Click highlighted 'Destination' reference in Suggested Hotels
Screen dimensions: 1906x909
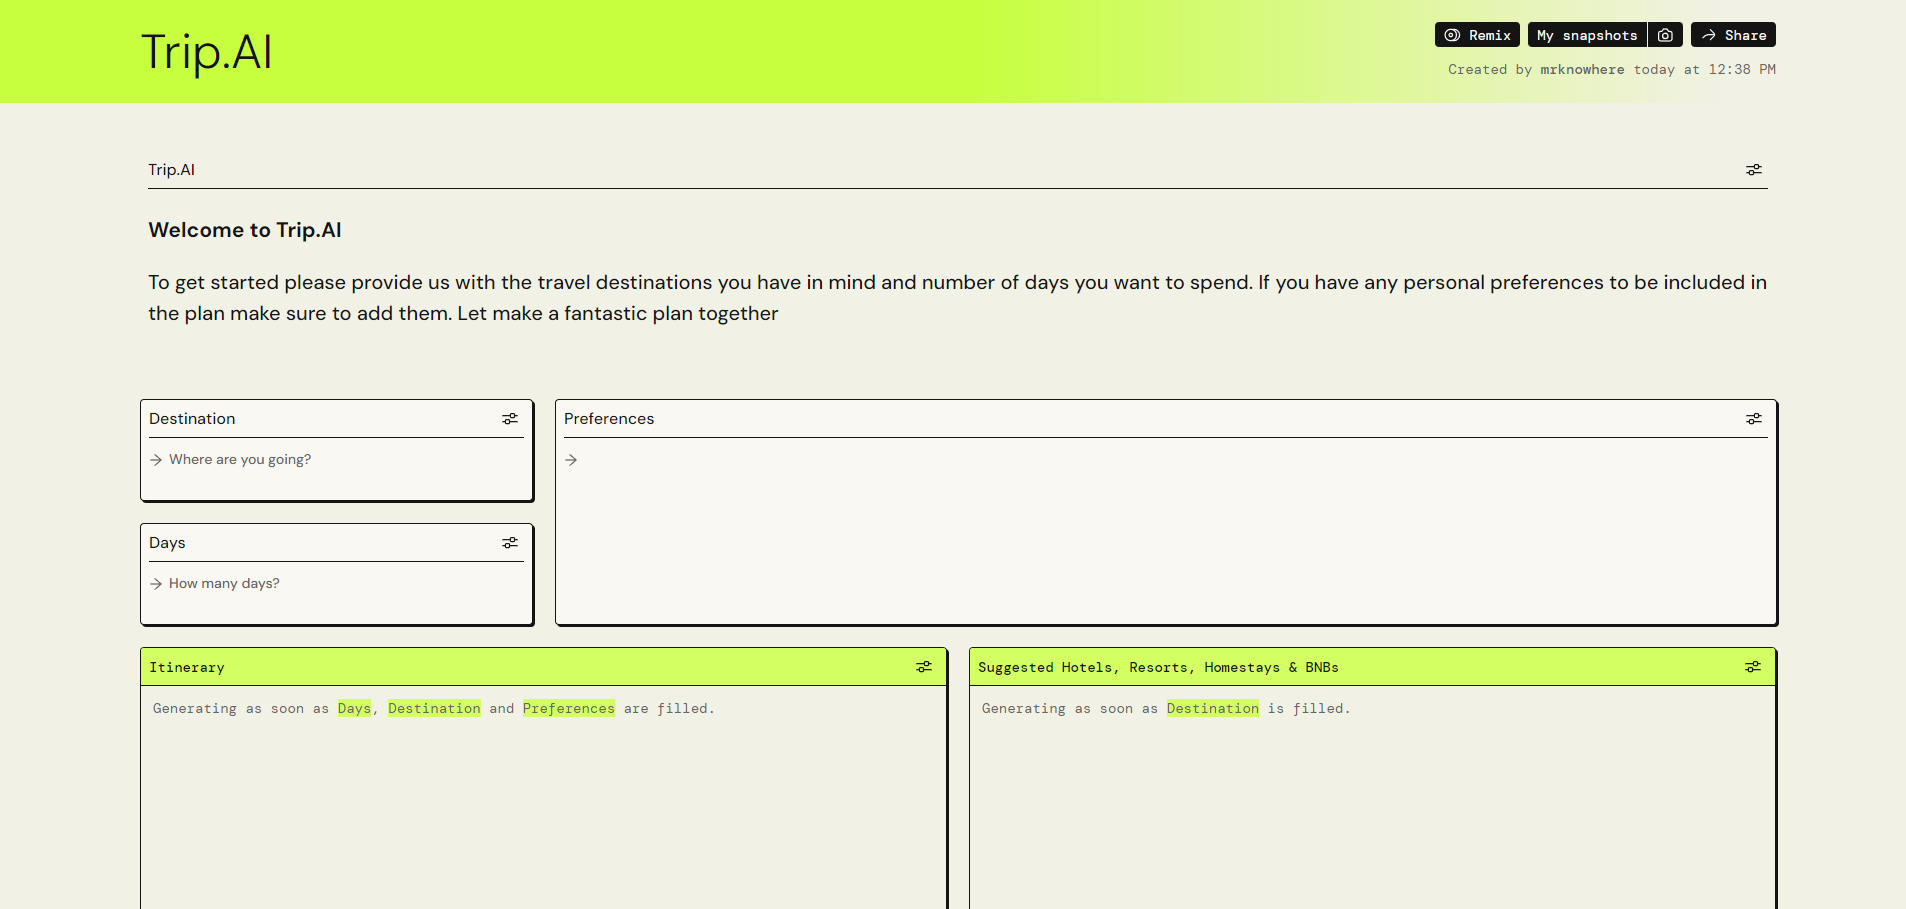tap(1213, 709)
